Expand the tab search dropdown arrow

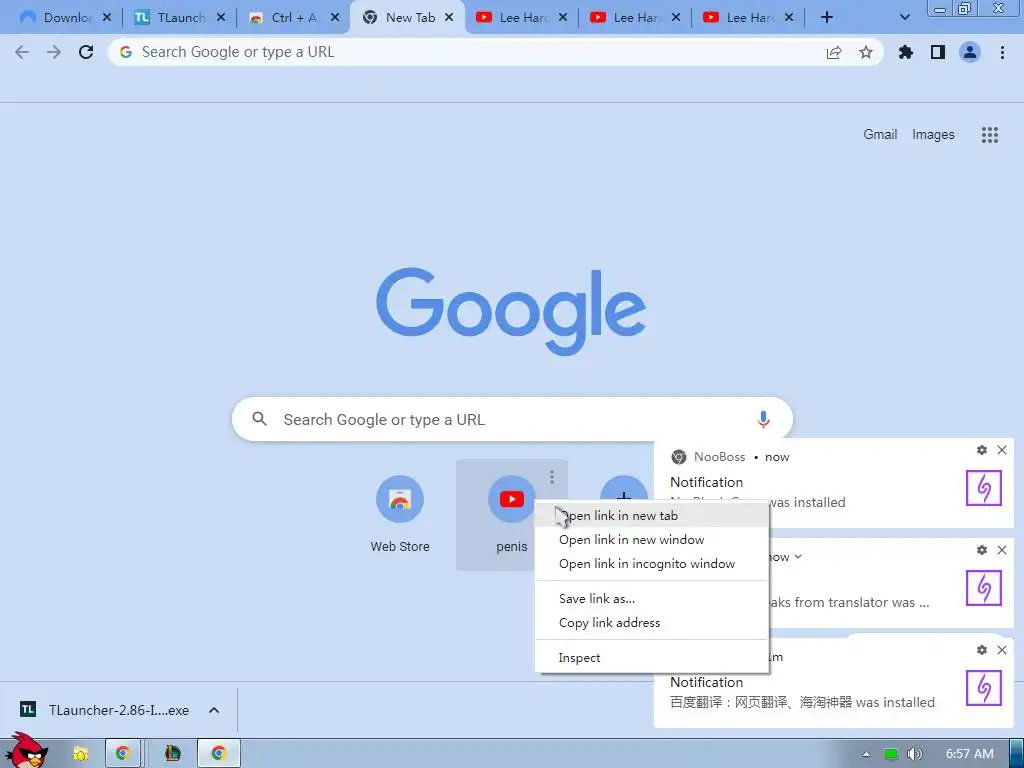(x=904, y=18)
